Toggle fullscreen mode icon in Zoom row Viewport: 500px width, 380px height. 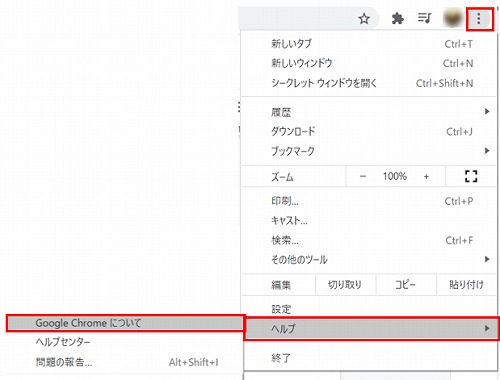pyautogui.click(x=471, y=176)
